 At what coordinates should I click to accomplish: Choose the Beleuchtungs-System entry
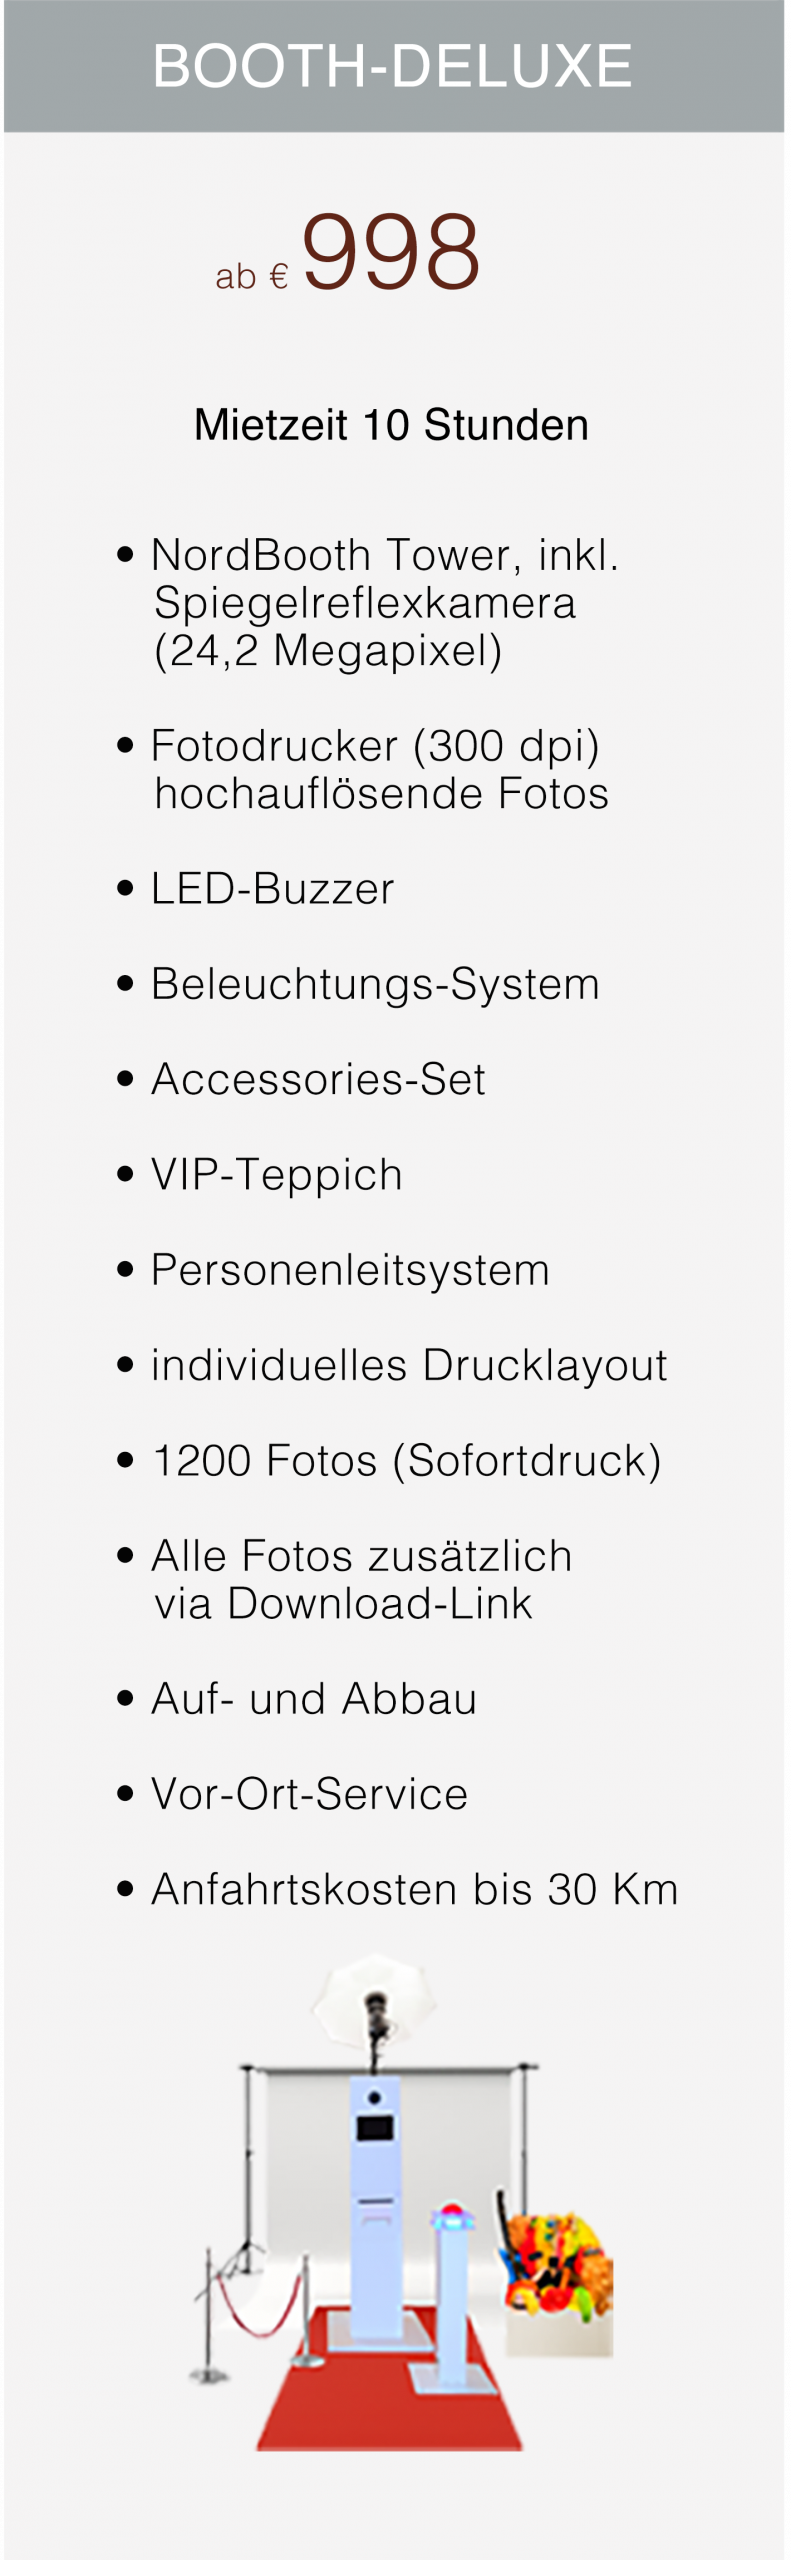[x=375, y=984]
